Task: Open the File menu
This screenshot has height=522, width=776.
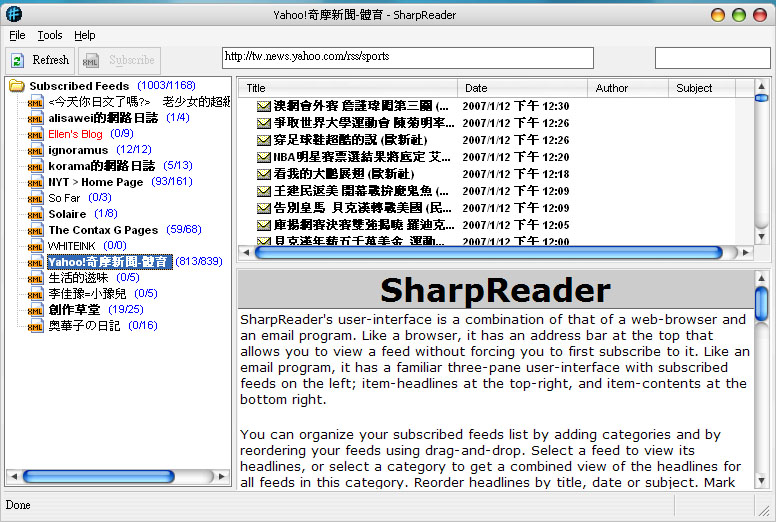Action: click(x=17, y=35)
